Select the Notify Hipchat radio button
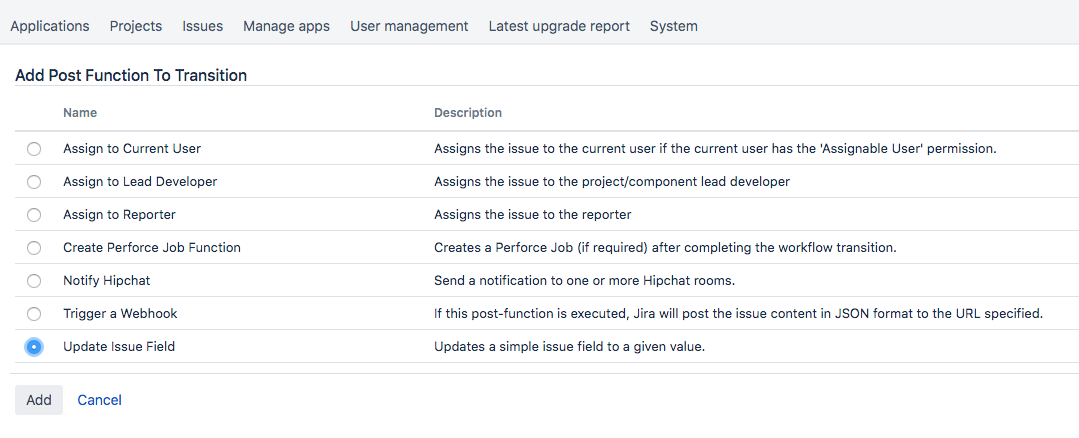 34,281
